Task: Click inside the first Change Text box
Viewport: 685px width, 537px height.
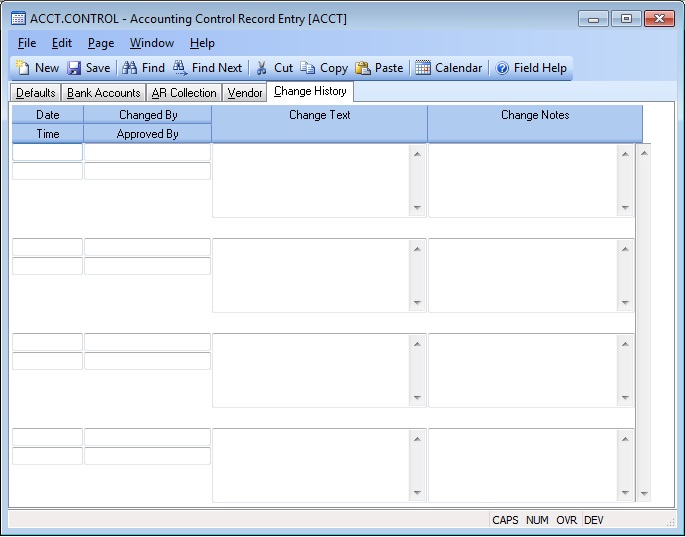Action: 310,180
